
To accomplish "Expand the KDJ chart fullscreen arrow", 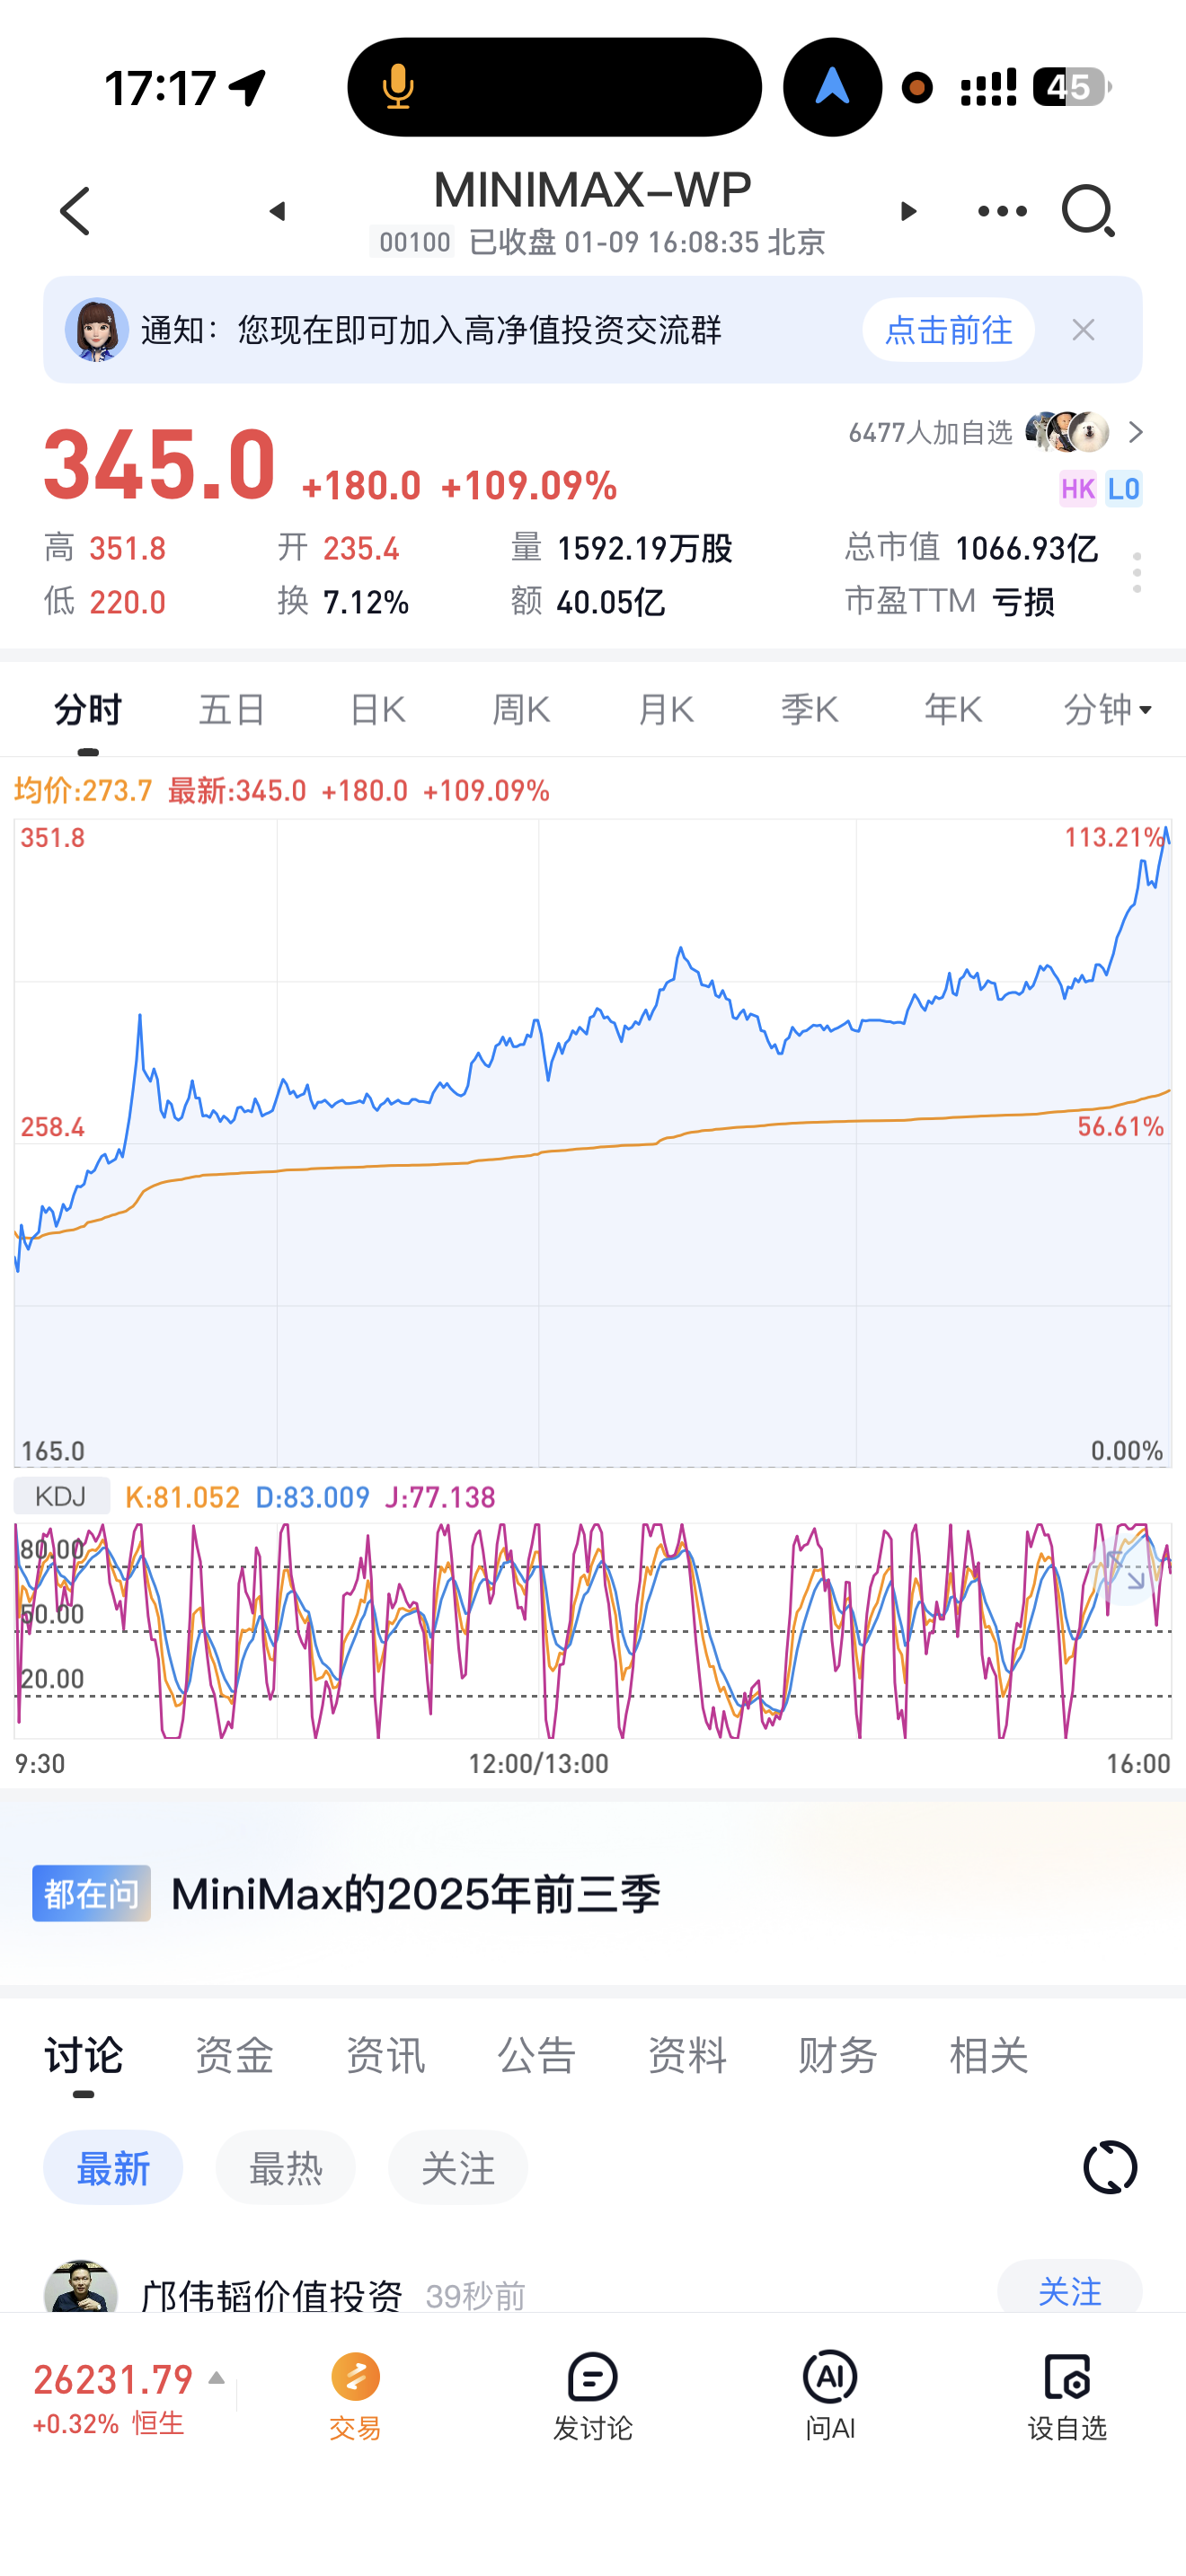I will [1125, 1571].
